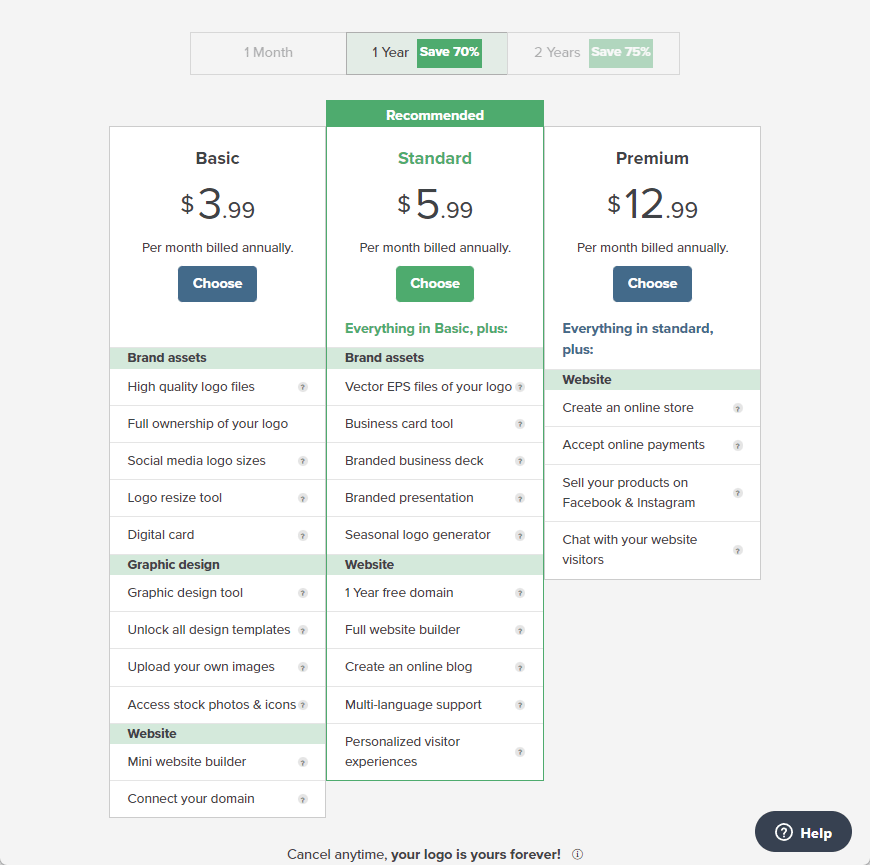Click info icon after 'yours forever' text
The height and width of the screenshot is (865, 870).
(577, 855)
